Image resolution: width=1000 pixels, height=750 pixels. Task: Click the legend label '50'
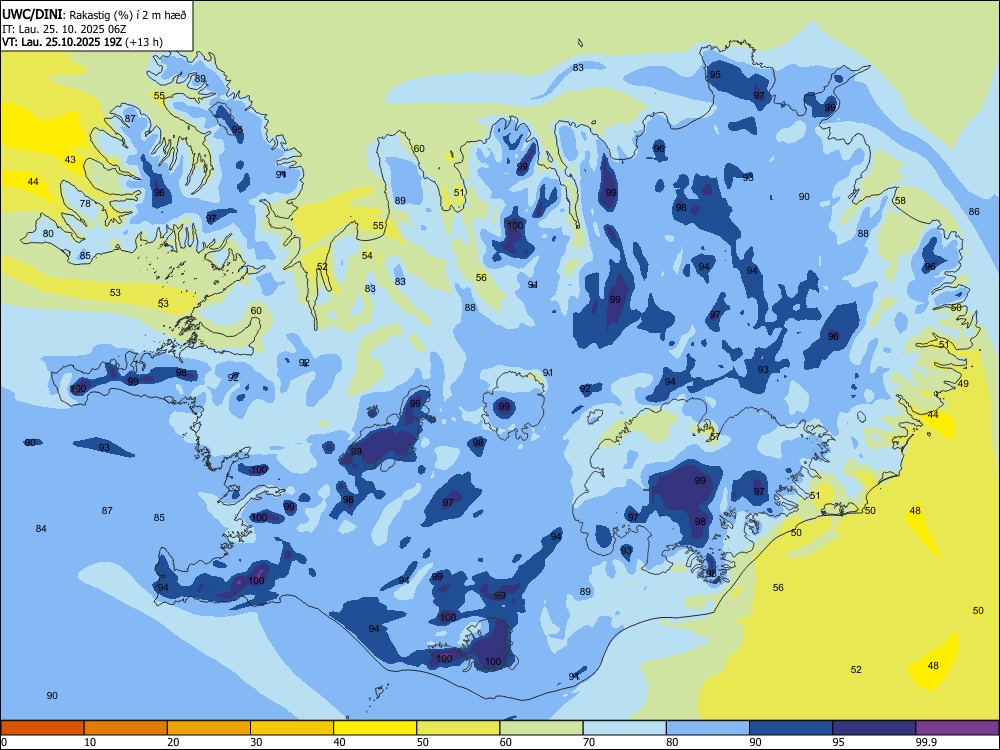[x=423, y=742]
